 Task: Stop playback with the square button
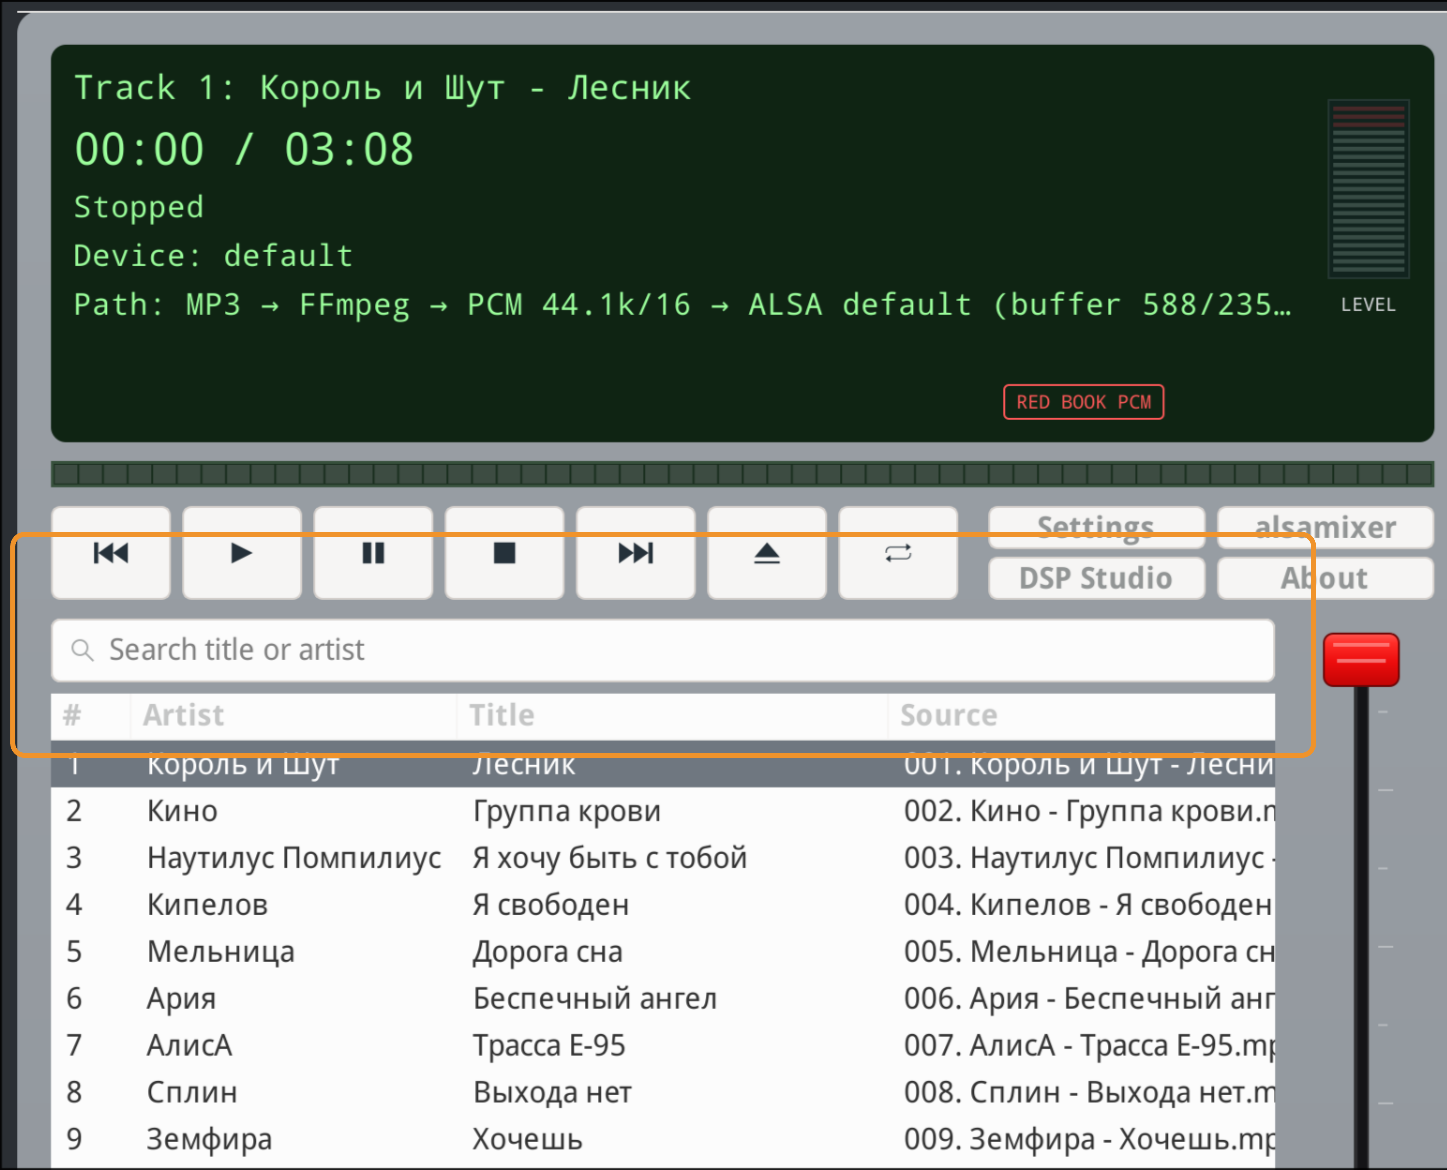pyautogui.click(x=504, y=553)
